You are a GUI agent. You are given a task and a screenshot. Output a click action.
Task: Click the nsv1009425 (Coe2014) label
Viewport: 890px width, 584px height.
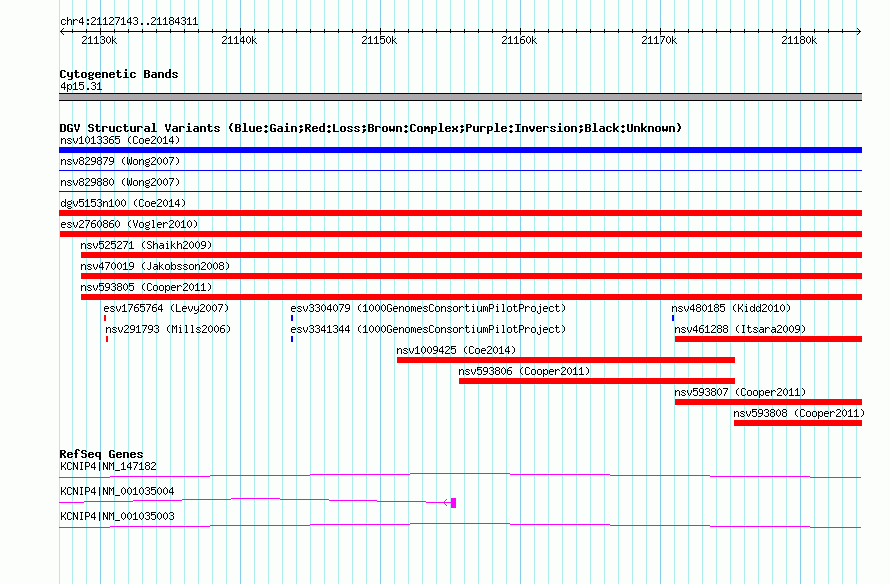tap(456, 350)
